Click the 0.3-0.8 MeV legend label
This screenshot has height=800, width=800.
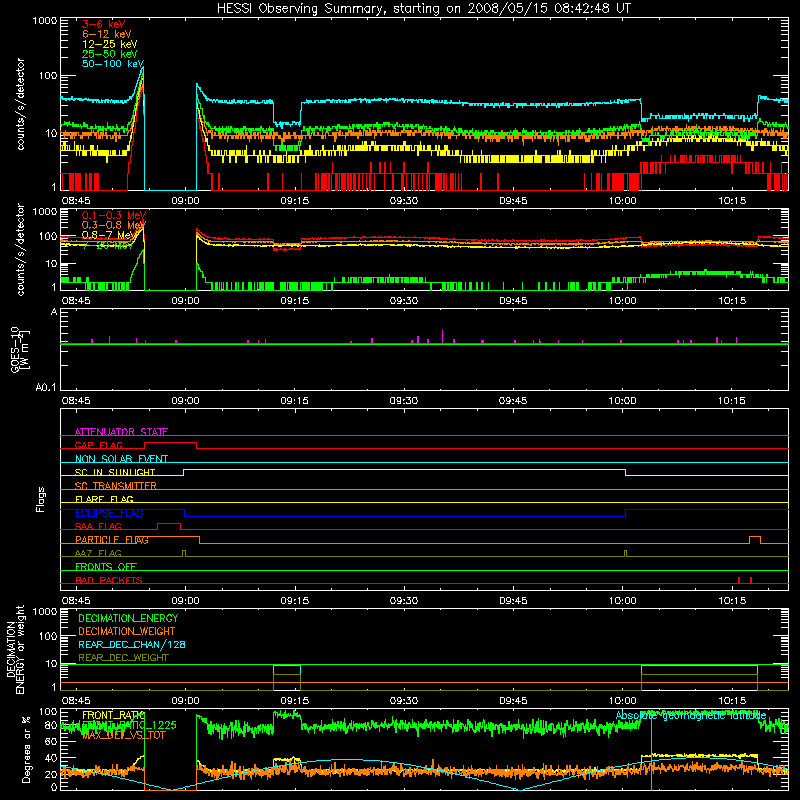pos(114,225)
